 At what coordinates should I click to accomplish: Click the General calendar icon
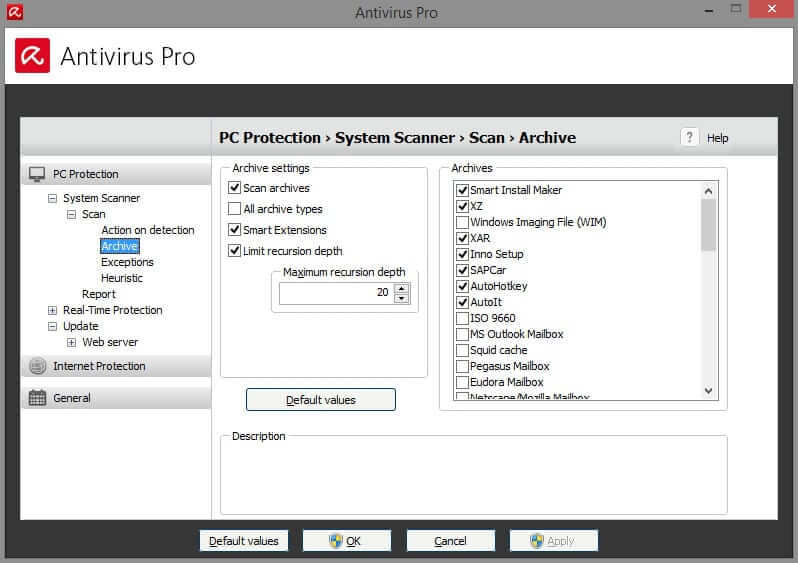37,398
